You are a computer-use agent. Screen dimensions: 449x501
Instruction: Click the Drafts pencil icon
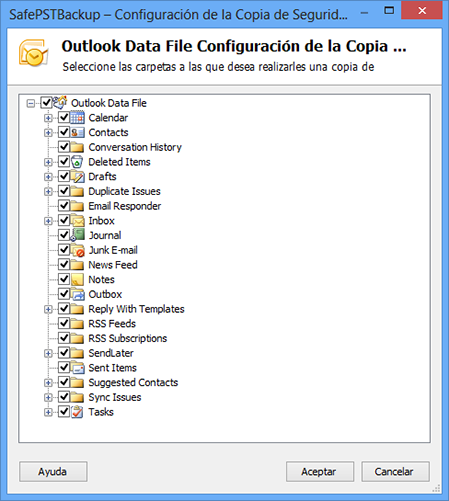point(77,176)
